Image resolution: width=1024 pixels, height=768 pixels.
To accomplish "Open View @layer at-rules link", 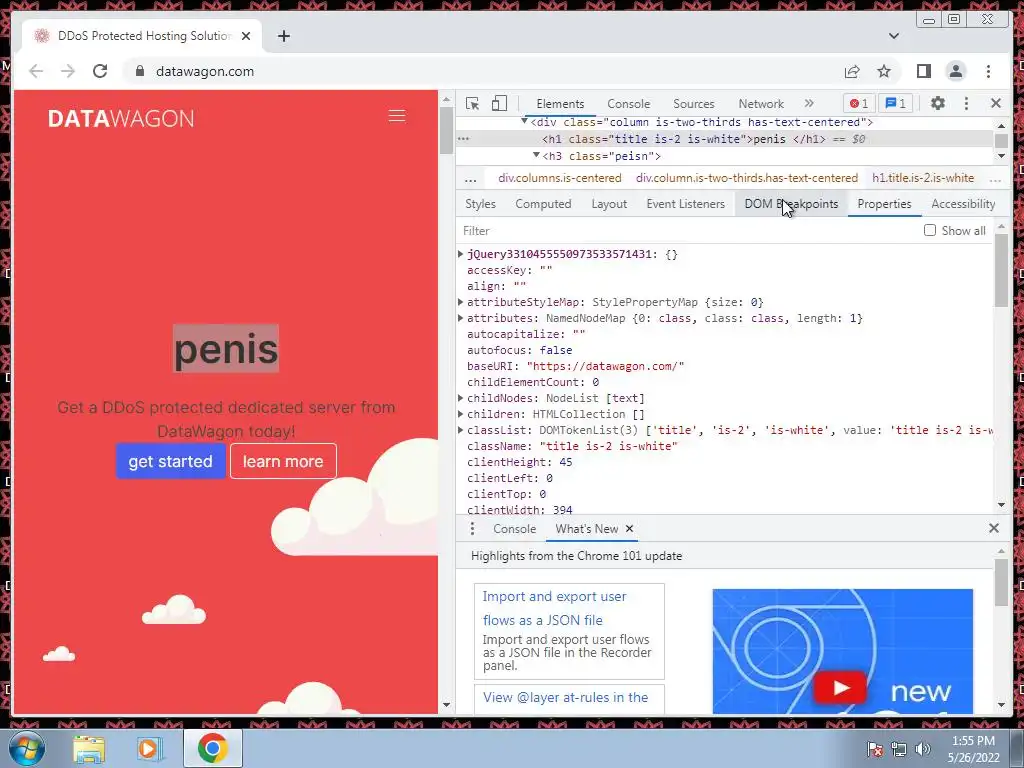I will tap(566, 697).
